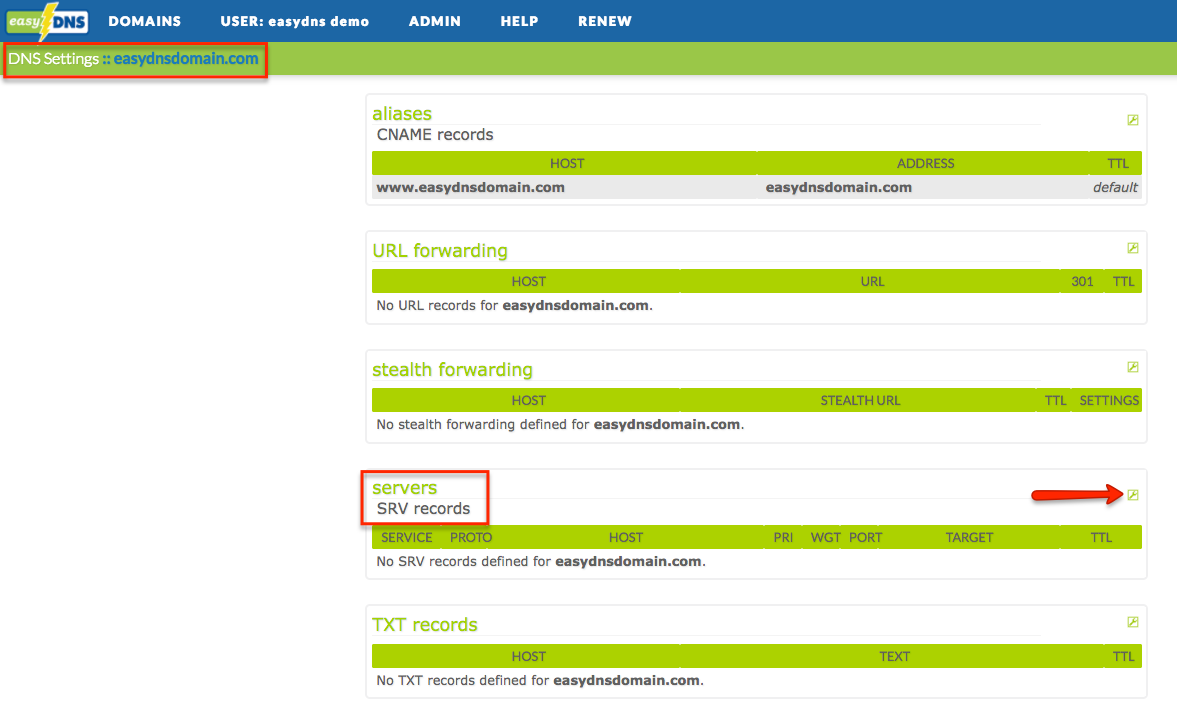Click the stealth forwarding section heading
This screenshot has width=1177, height=722.
(x=453, y=369)
